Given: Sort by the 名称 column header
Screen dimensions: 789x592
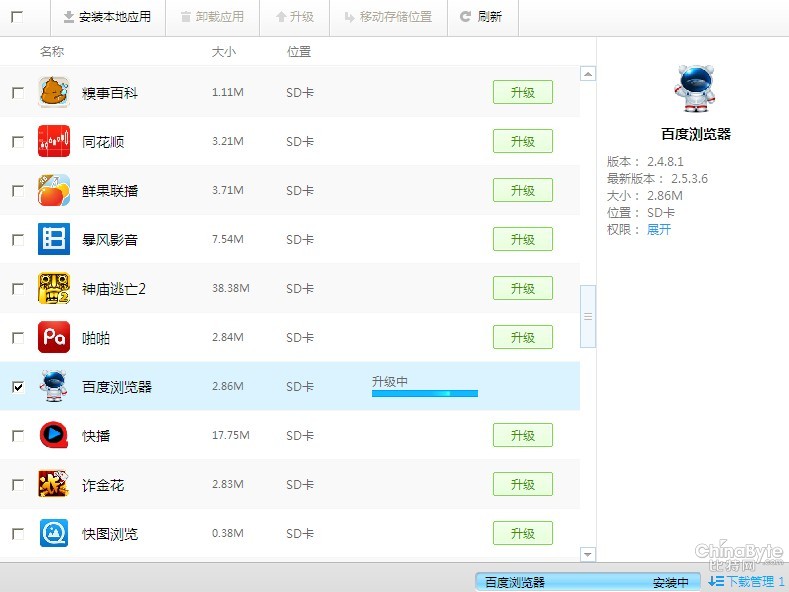Looking at the screenshot, I should tap(52, 51).
